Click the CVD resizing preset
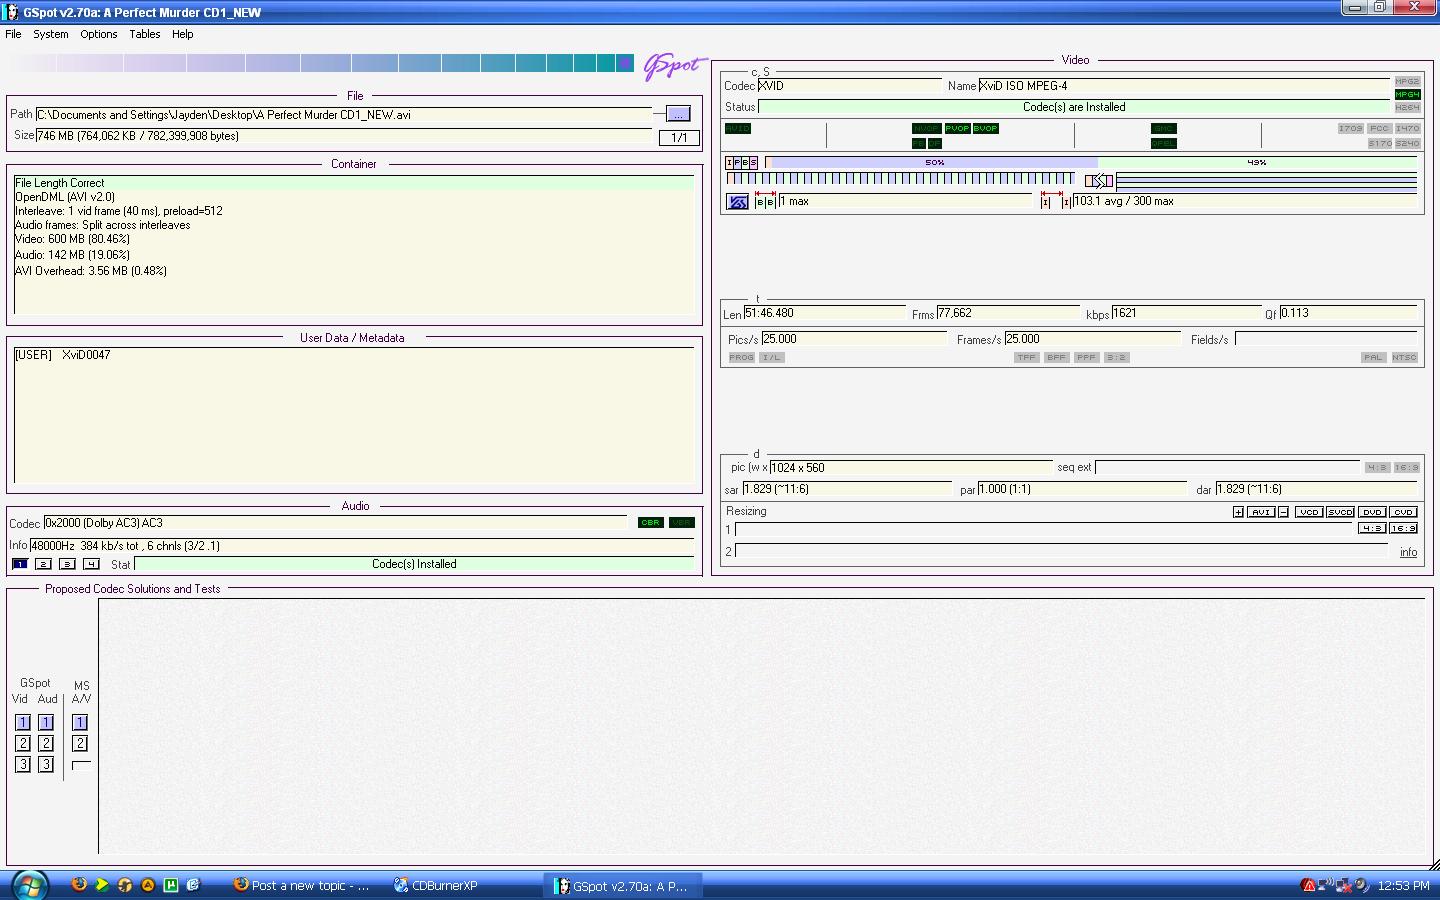1440x900 pixels. [1404, 512]
